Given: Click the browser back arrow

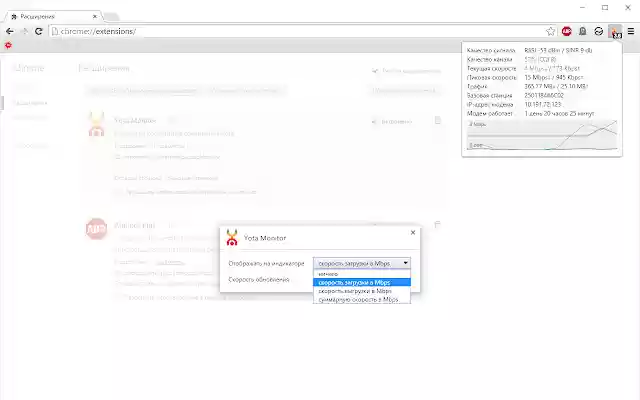Looking at the screenshot, I should pyautogui.click(x=10, y=31).
